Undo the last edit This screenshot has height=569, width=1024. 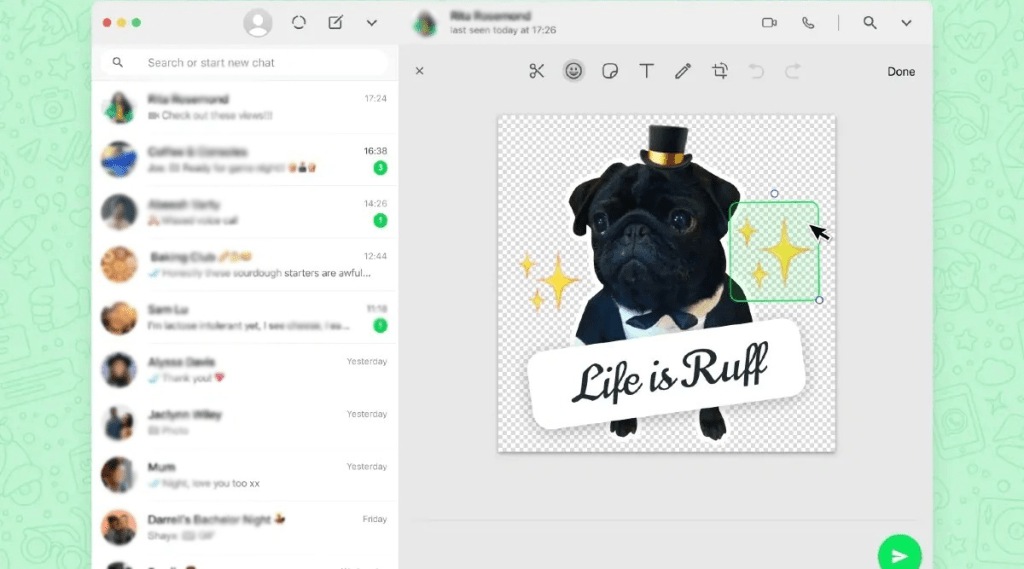pos(757,71)
